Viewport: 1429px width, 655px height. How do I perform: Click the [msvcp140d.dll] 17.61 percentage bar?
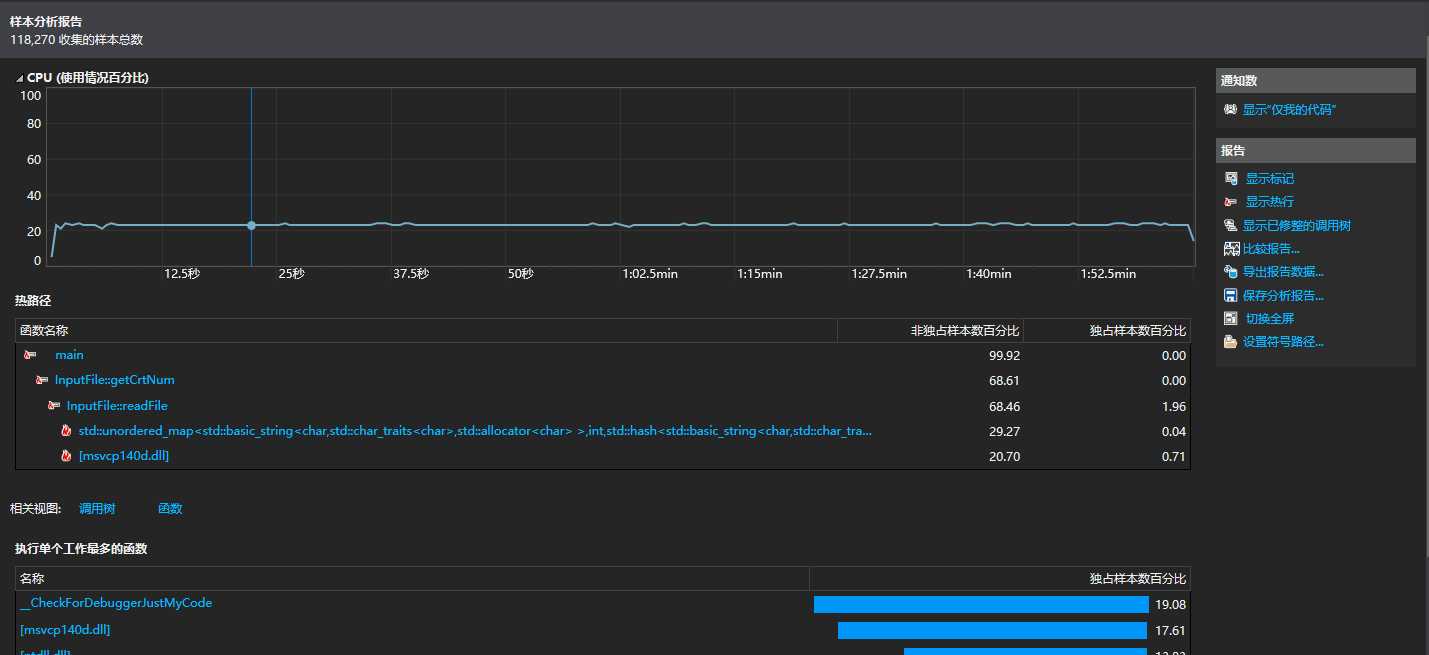(x=992, y=631)
